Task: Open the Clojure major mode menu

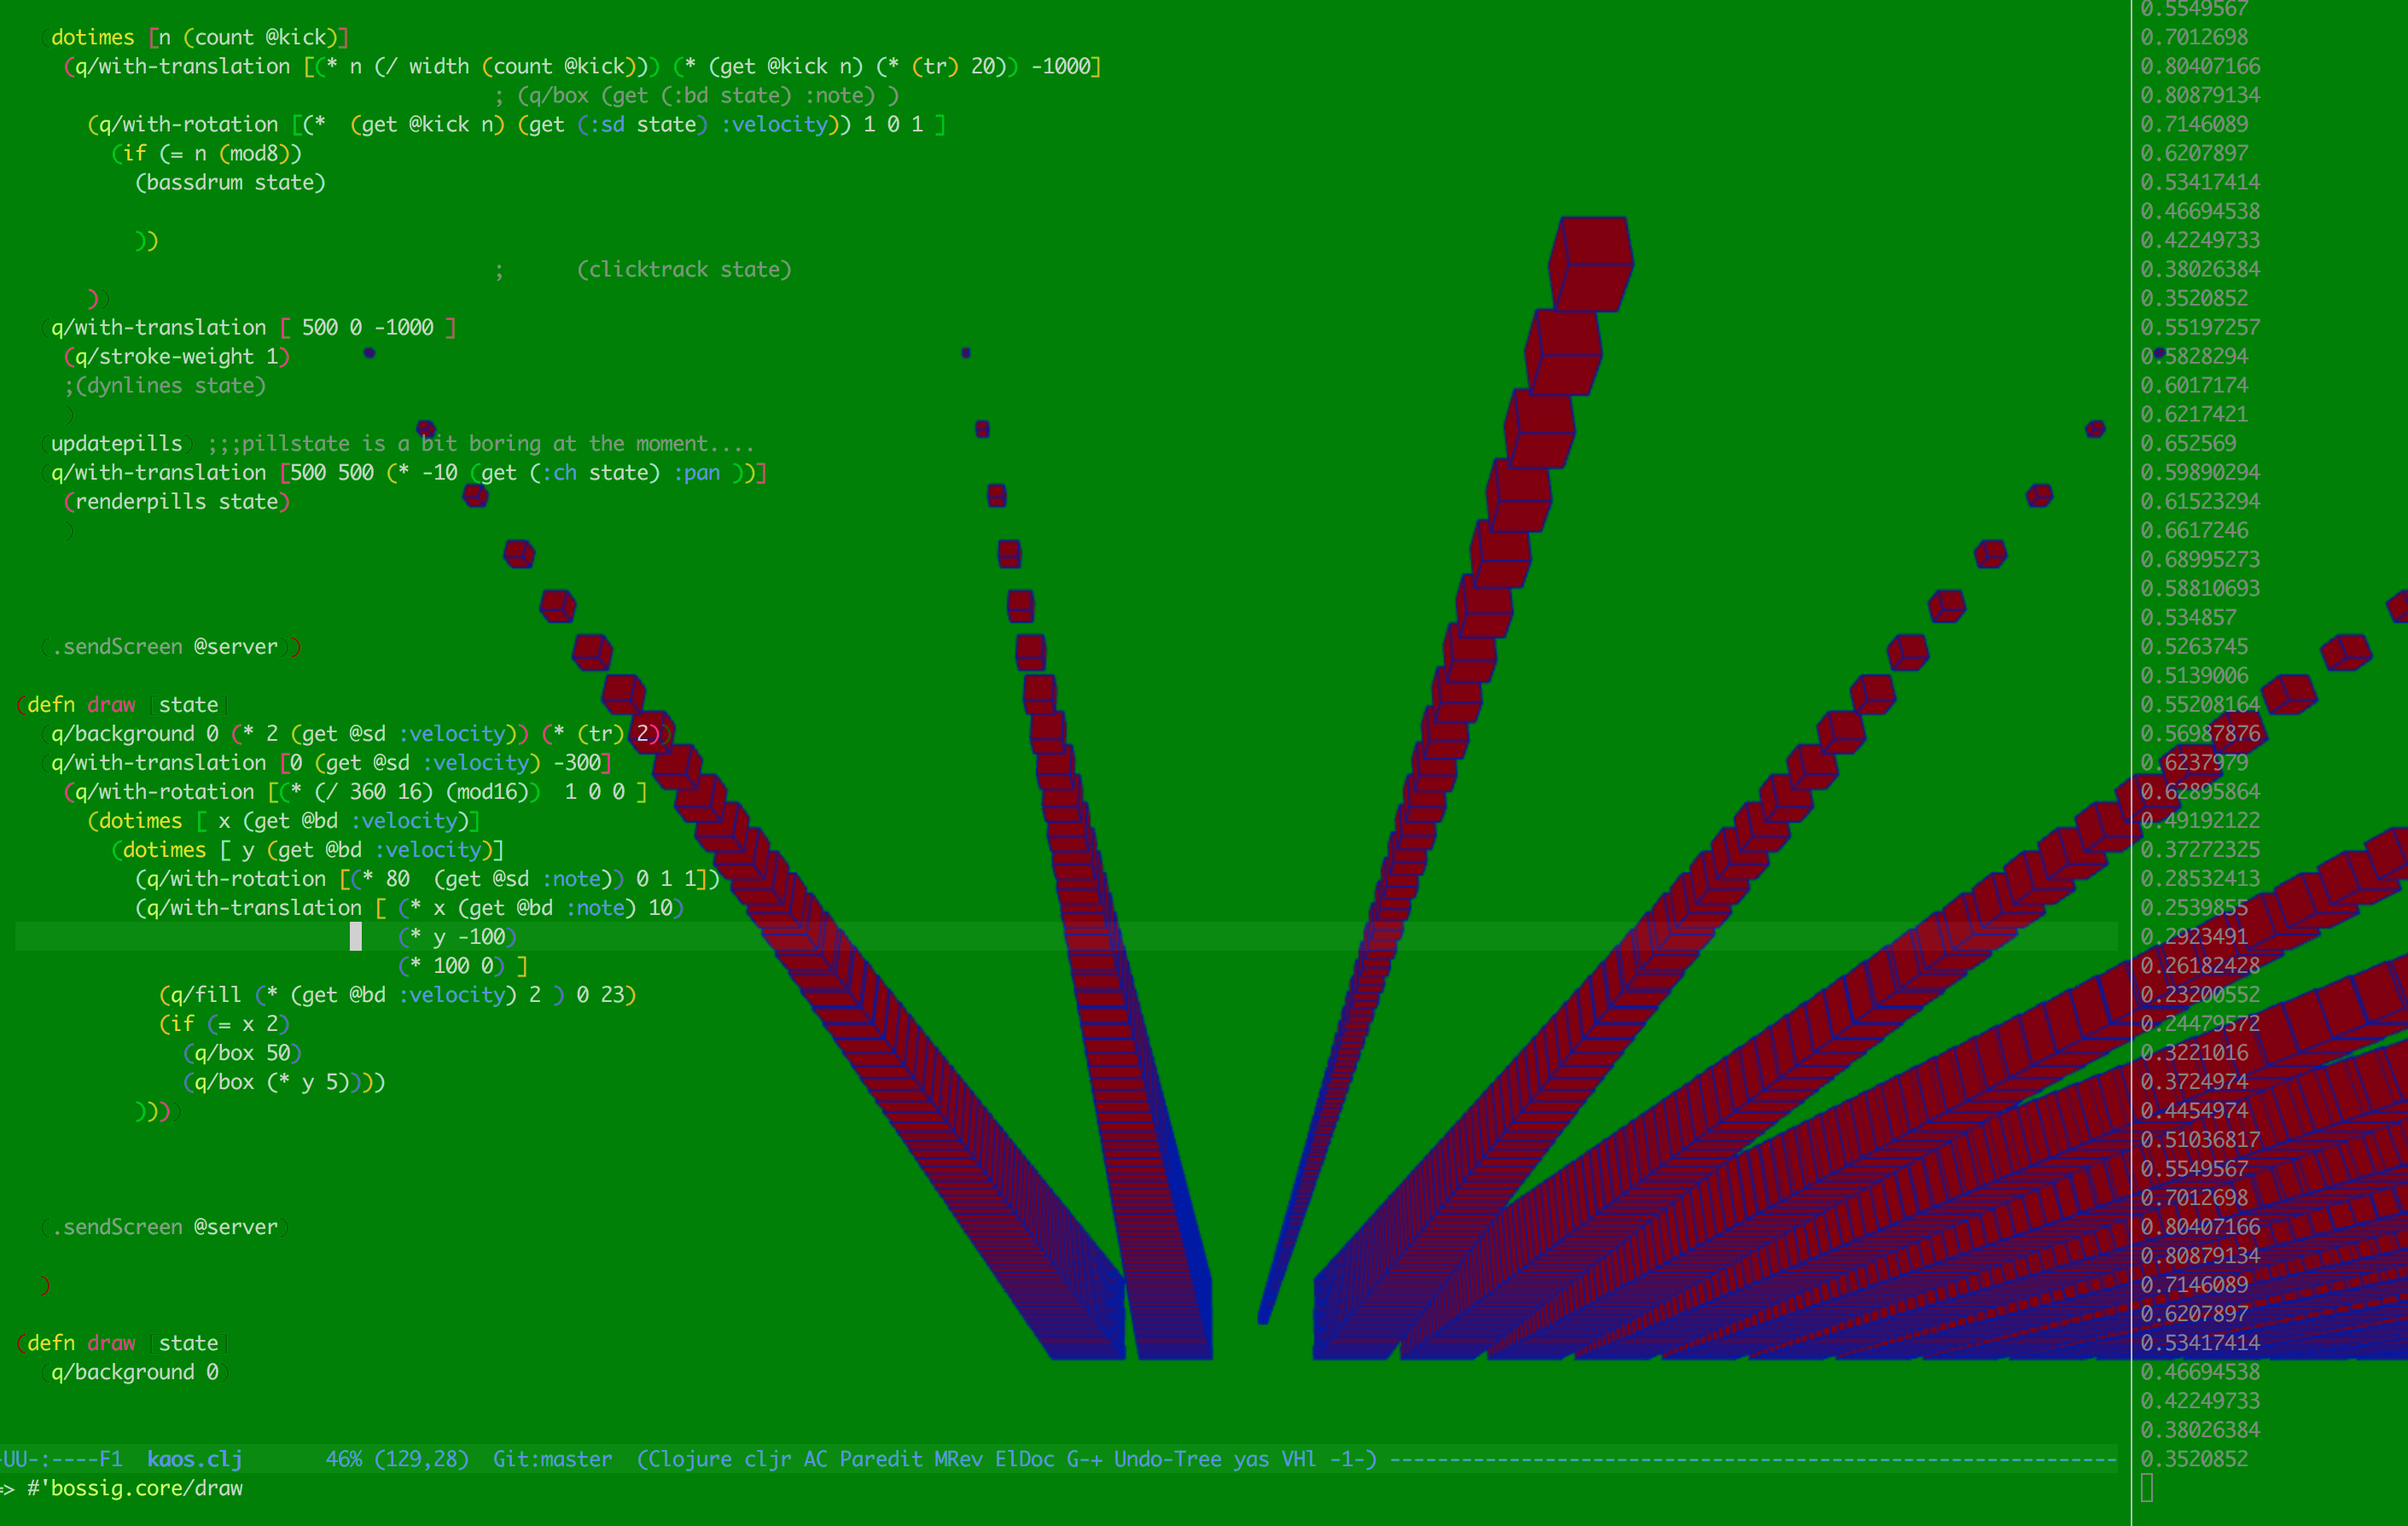Action: 690,1459
